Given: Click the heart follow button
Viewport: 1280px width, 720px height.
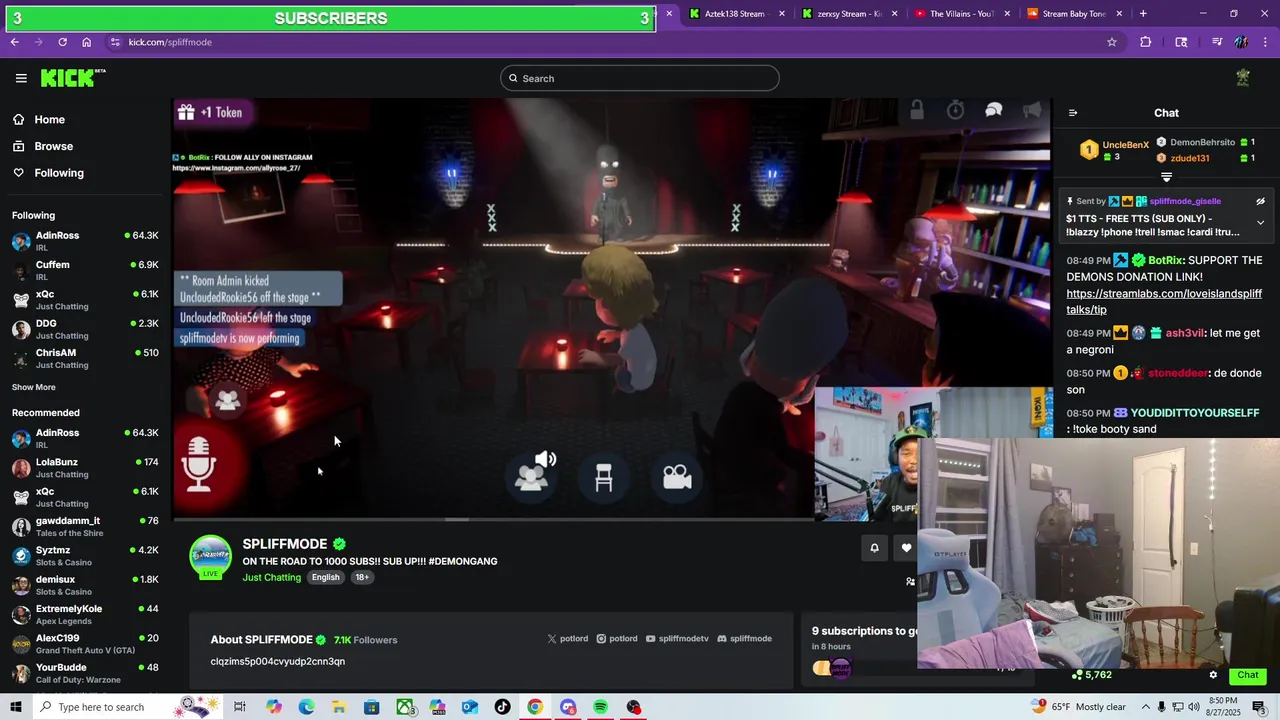Looking at the screenshot, I should click(x=906, y=548).
